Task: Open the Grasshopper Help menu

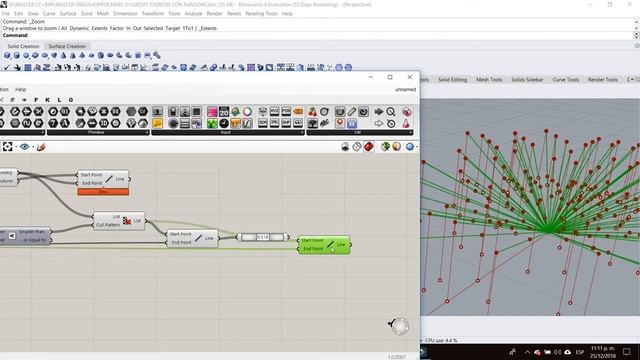Action: pyautogui.click(x=20, y=89)
